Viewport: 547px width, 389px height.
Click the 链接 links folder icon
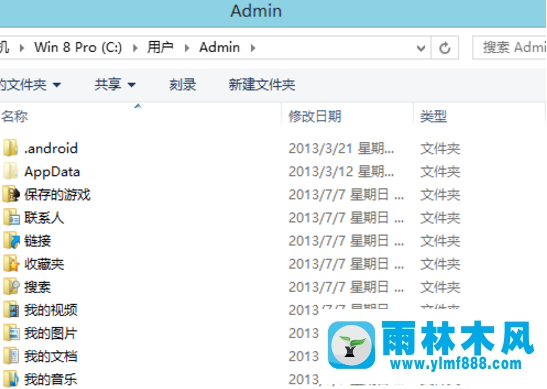11,240
